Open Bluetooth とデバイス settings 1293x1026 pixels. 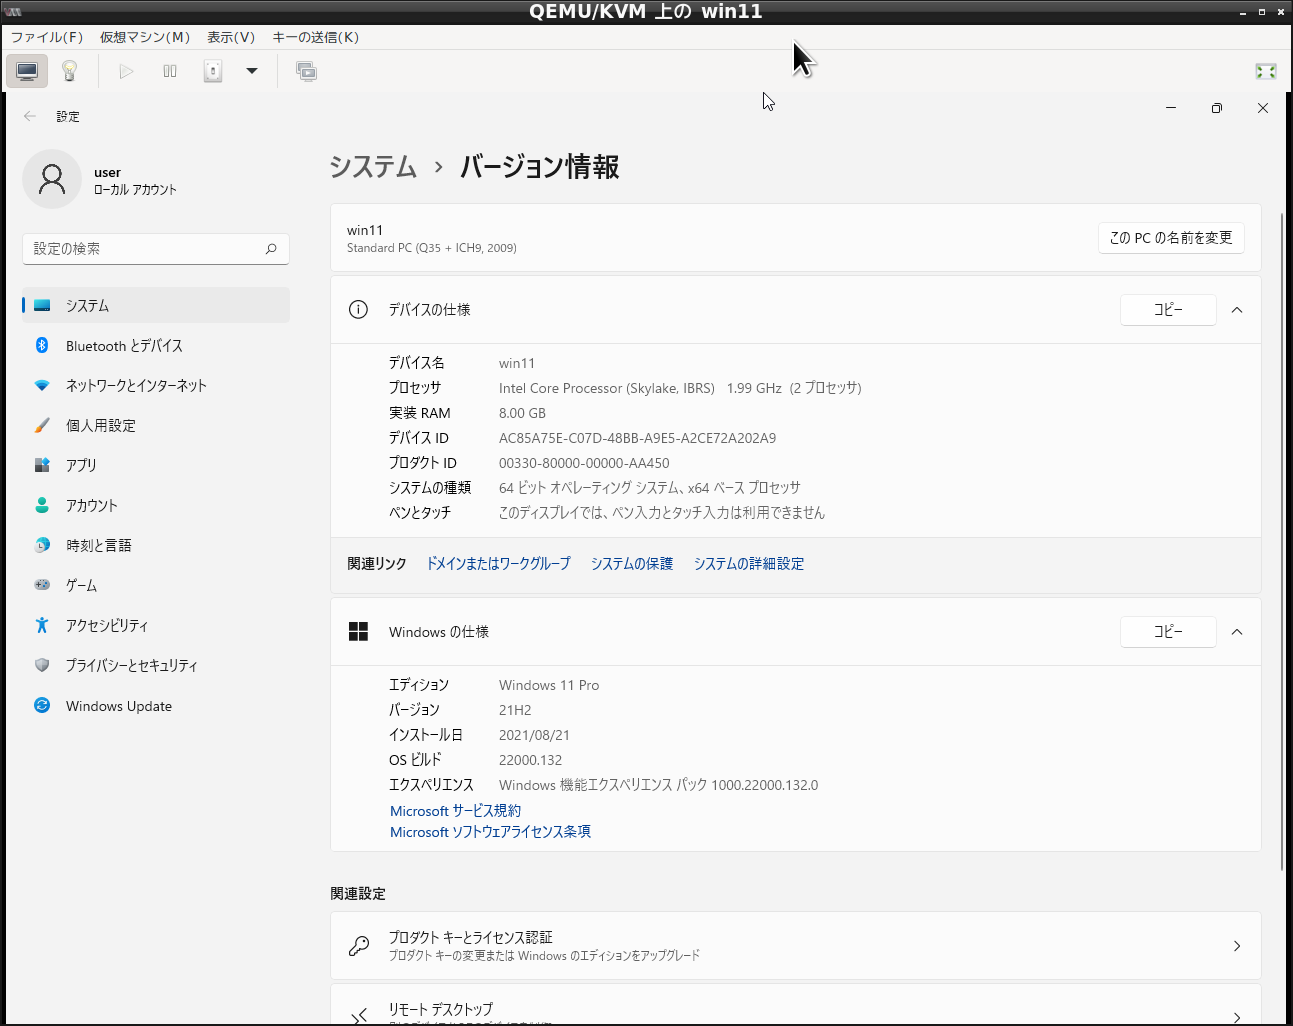[x=156, y=345]
